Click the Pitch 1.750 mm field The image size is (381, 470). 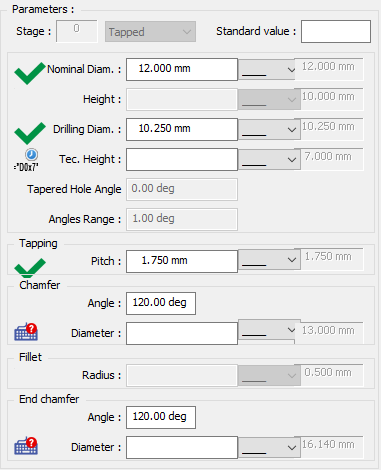(182, 261)
